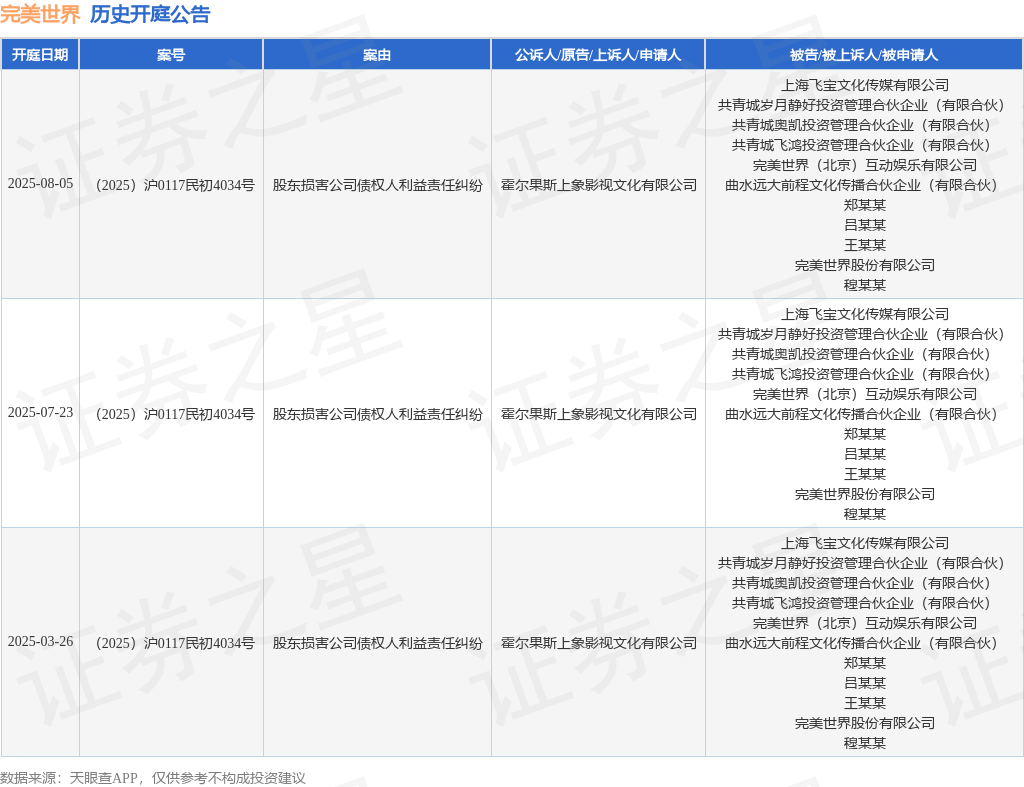The width and height of the screenshot is (1024, 787).
Task: Click plaintiff 霍尔果斯上象影视文化有限公司 in the 2025-08-05 row
Action: [599, 185]
